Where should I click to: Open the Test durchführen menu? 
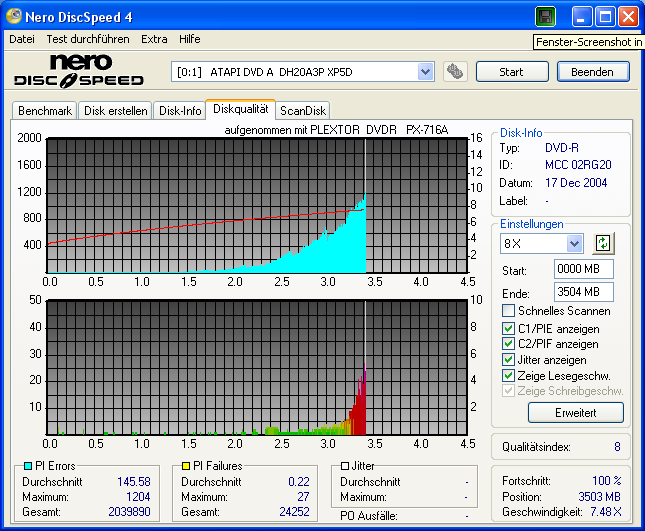point(87,39)
